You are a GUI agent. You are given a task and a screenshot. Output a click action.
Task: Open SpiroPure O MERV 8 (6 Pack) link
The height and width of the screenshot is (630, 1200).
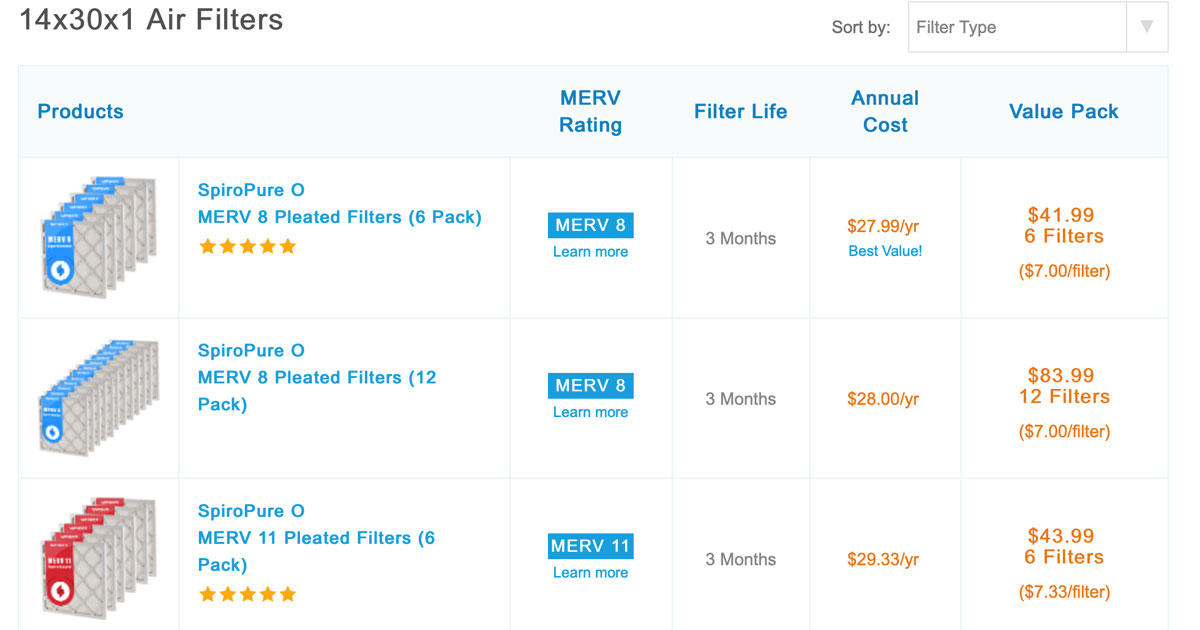[x=339, y=204]
